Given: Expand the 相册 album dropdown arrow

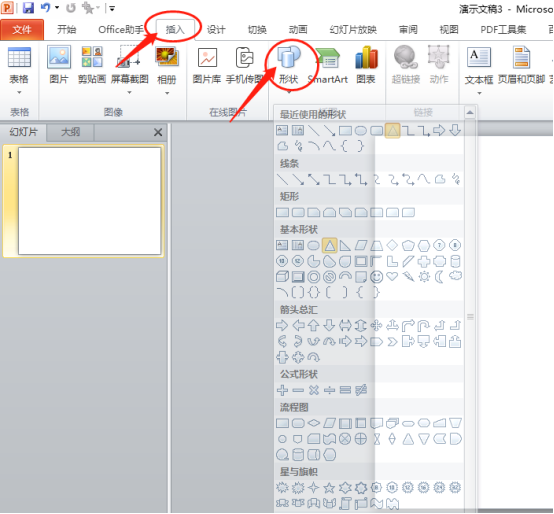Looking at the screenshot, I should point(167,93).
